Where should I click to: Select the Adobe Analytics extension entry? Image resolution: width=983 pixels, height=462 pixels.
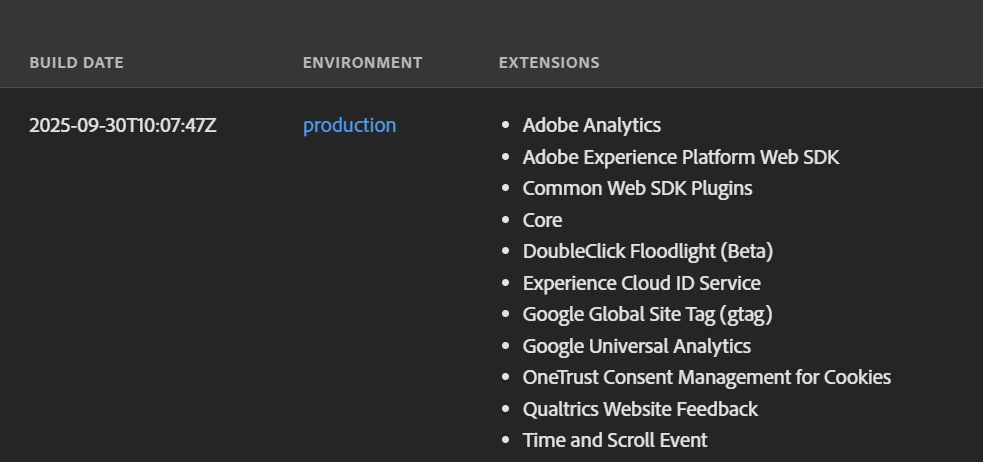point(592,125)
